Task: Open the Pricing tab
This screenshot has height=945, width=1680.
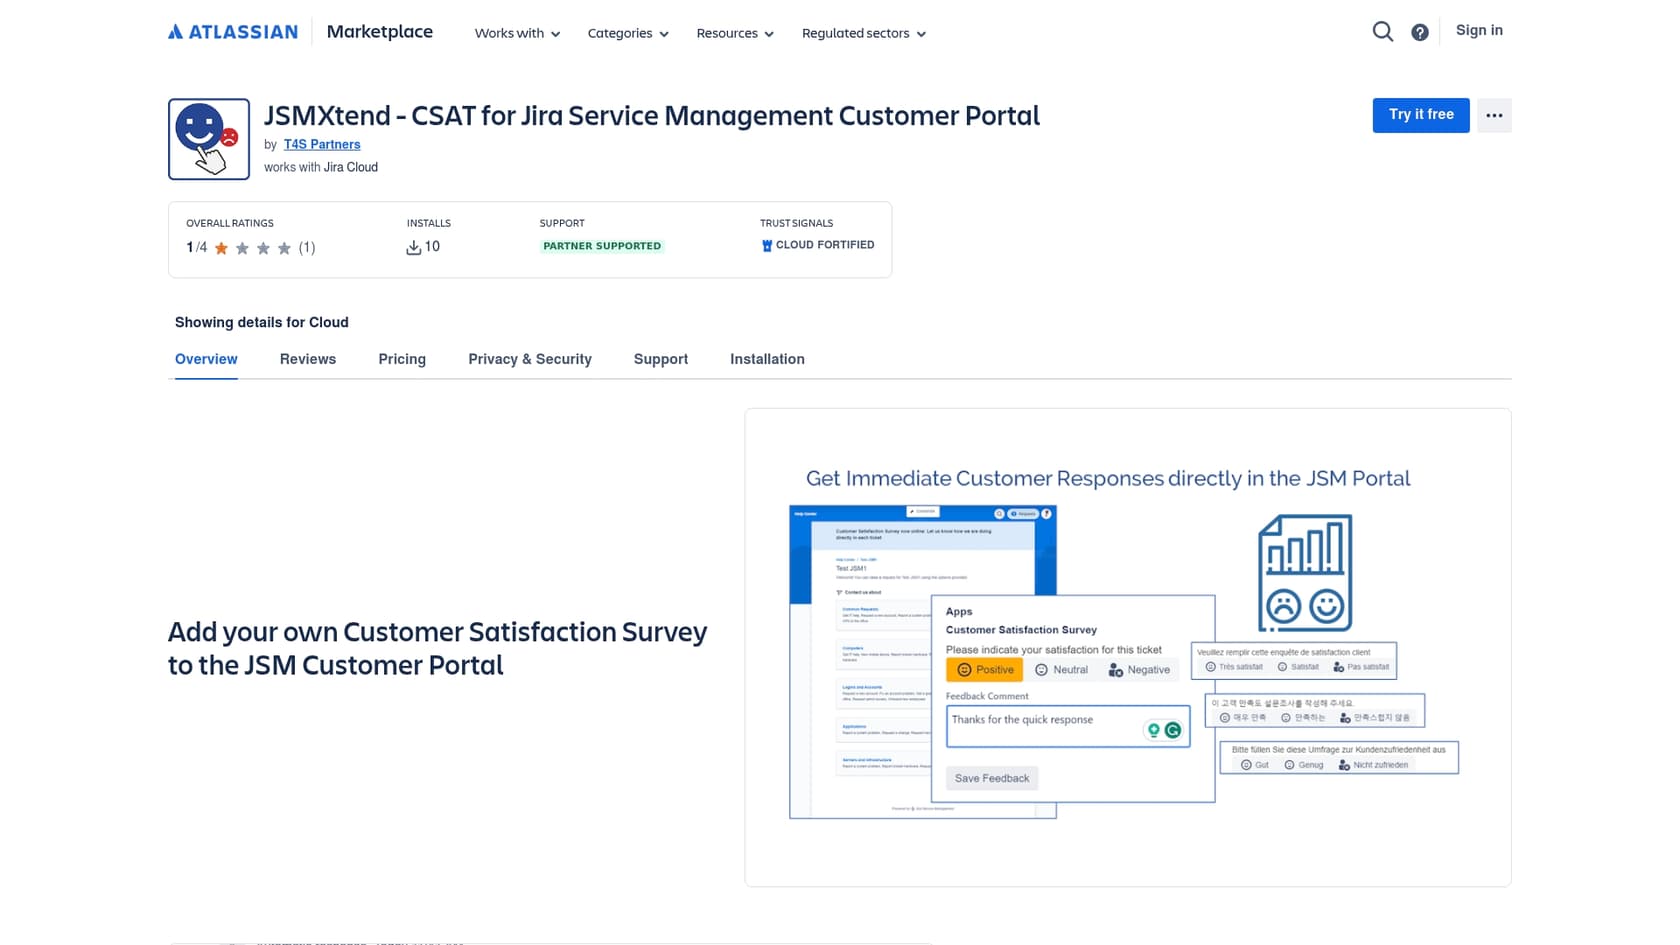Action: (402, 359)
